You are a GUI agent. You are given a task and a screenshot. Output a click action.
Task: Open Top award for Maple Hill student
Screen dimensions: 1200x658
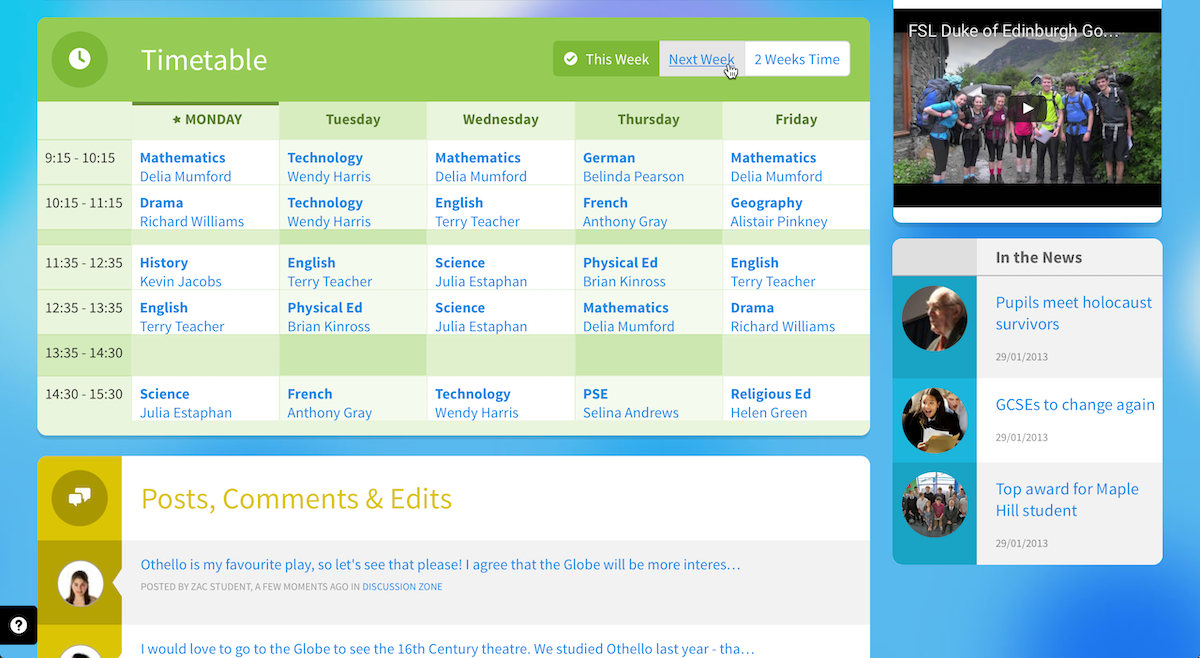(x=1067, y=498)
